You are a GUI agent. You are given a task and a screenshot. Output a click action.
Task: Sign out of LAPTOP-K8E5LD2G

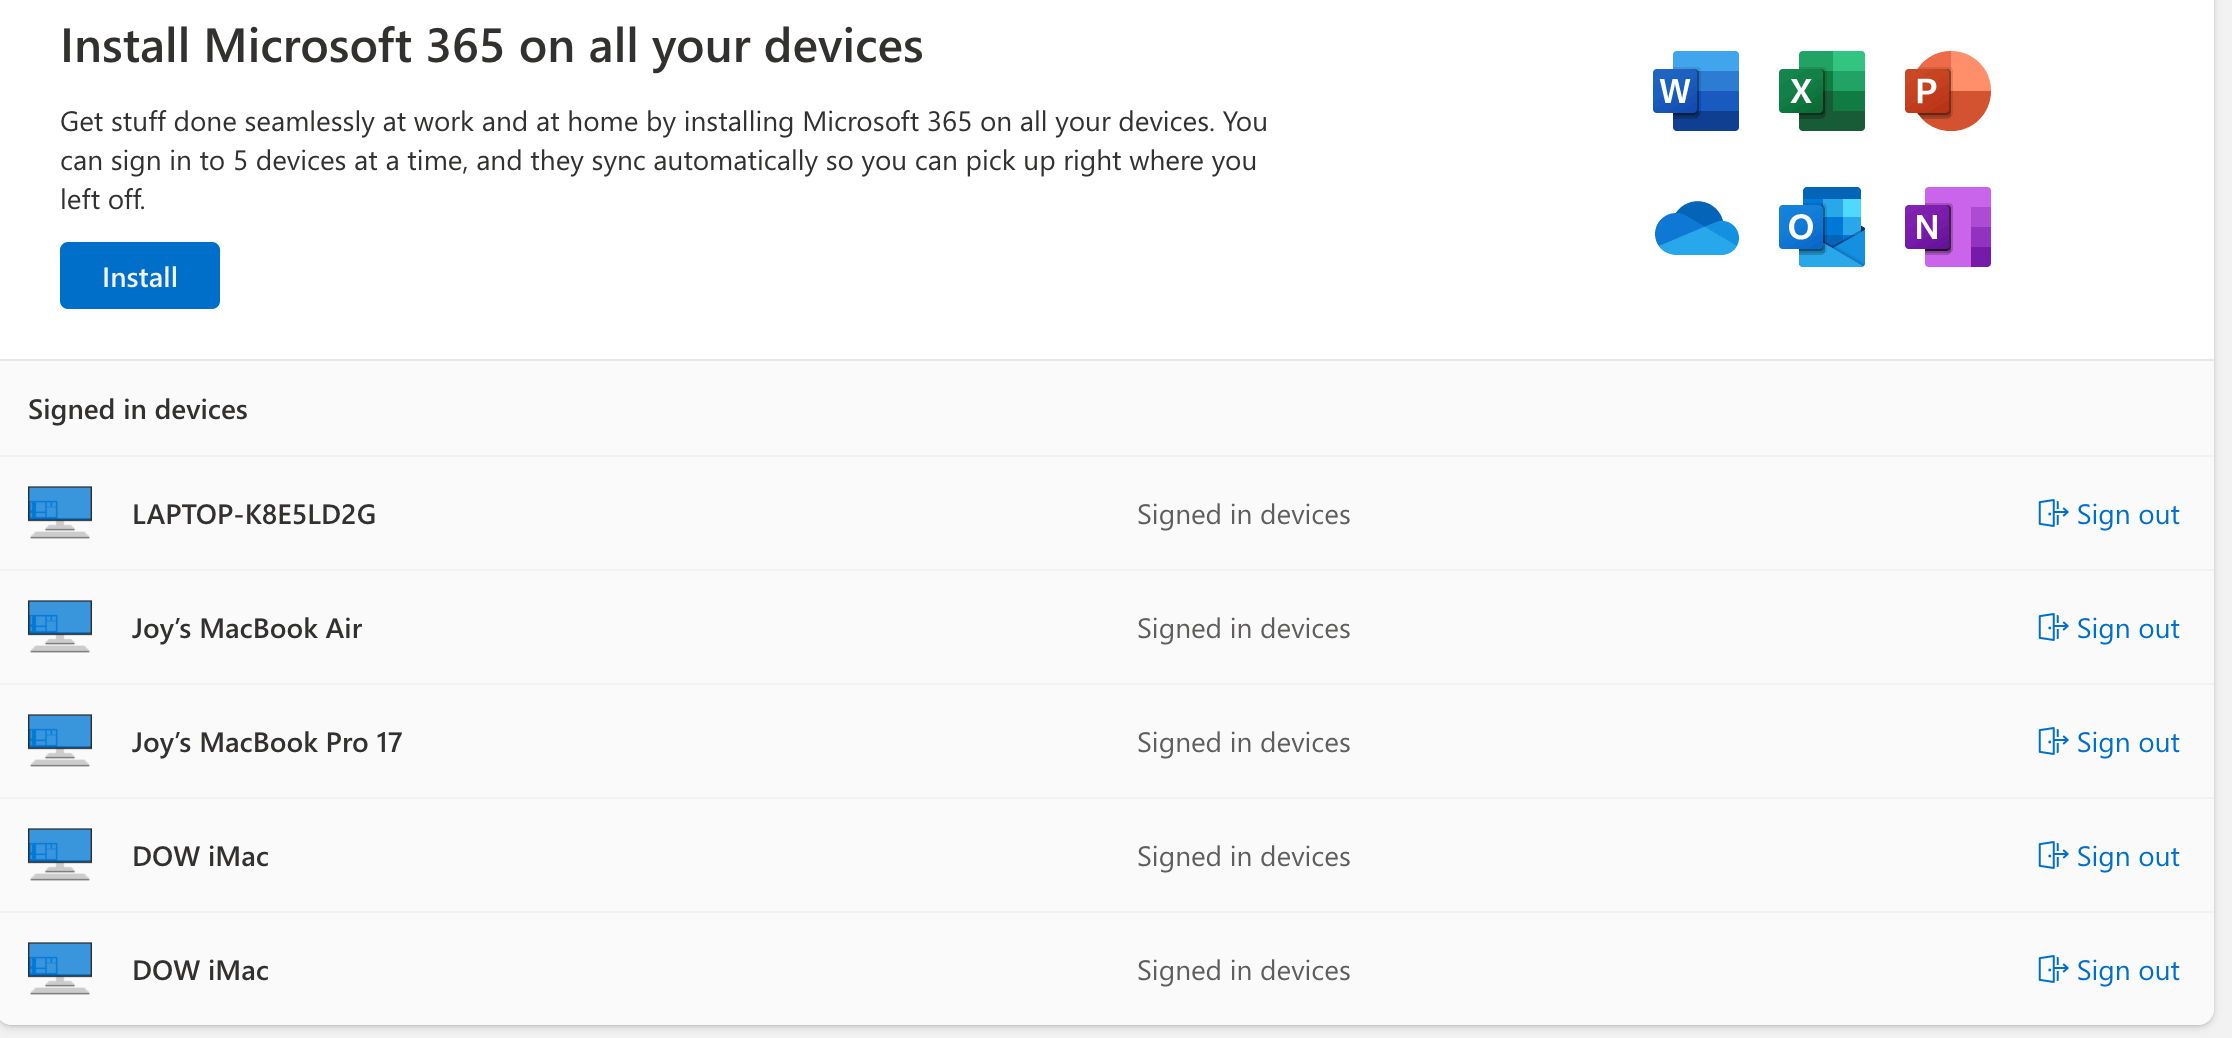pyautogui.click(x=2109, y=514)
